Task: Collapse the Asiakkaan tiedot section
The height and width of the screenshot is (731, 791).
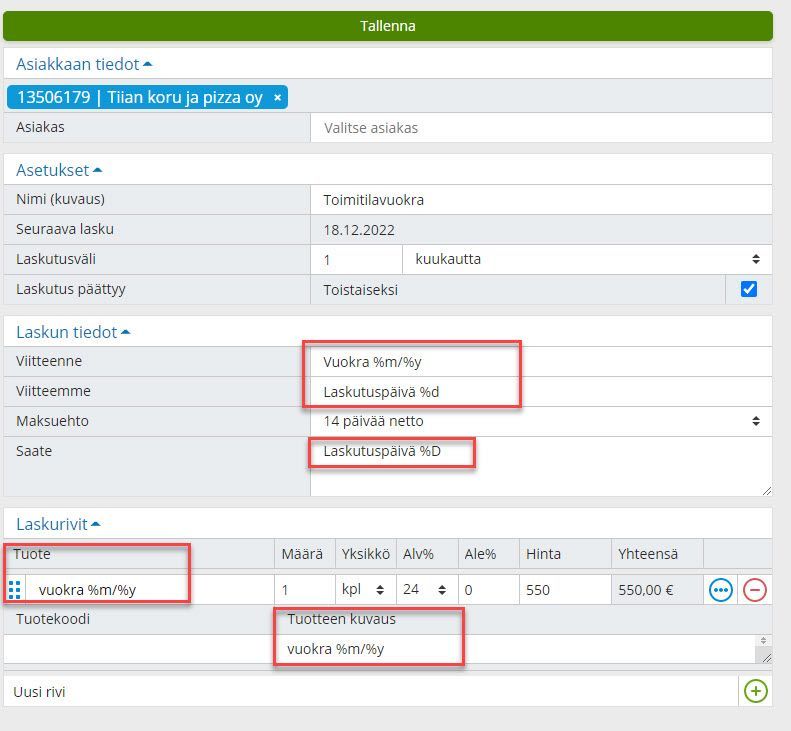Action: pos(84,64)
